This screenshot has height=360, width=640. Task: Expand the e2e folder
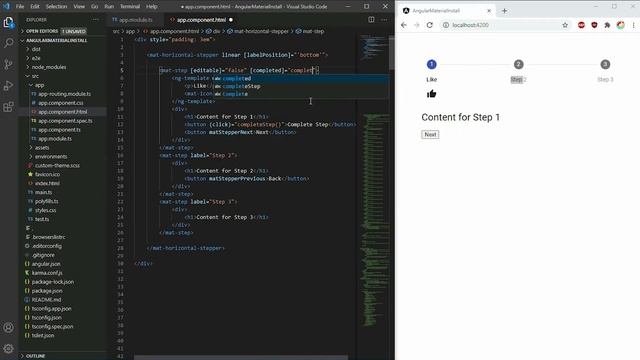pyautogui.click(x=36, y=58)
